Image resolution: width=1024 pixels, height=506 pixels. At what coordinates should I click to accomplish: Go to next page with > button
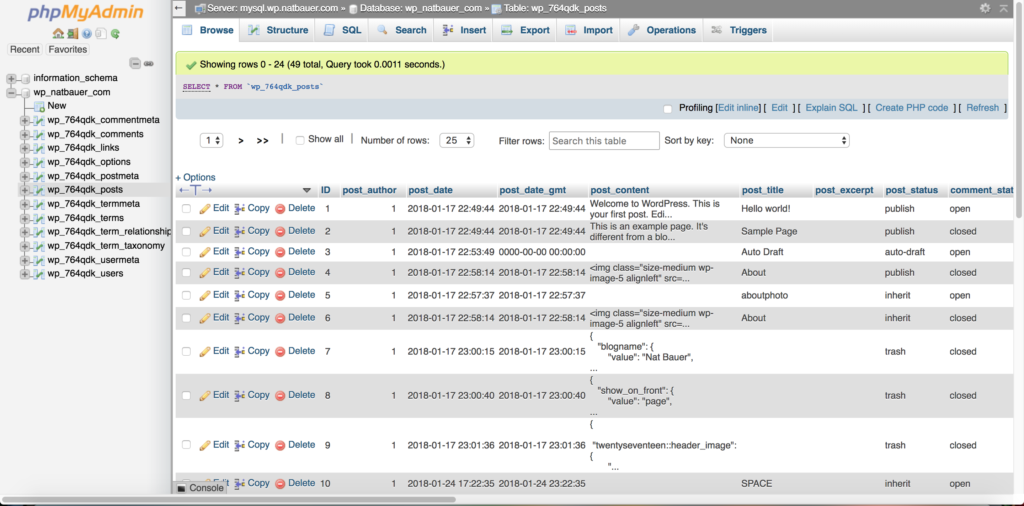click(x=241, y=140)
